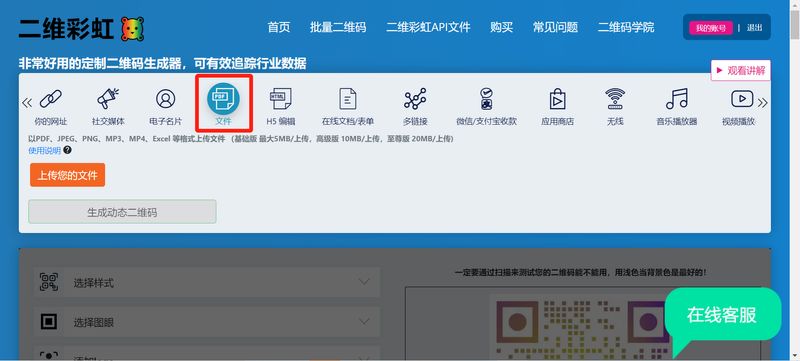Go to 二维彩虹API文件 page

(x=428, y=28)
